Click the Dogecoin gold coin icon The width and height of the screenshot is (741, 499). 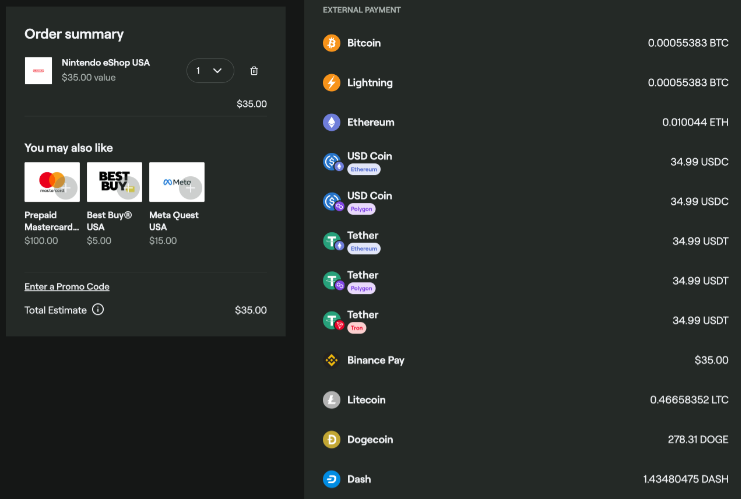(331, 440)
